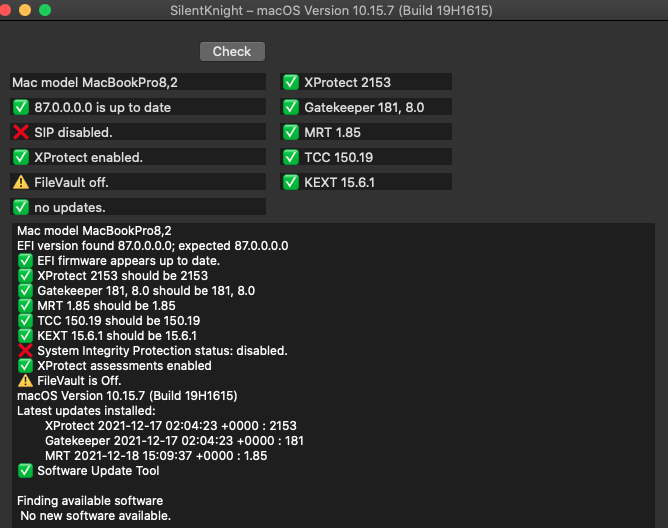The width and height of the screenshot is (668, 528).
Task: Click green checkmark beside TCC 150.19 field
Action: point(291,157)
